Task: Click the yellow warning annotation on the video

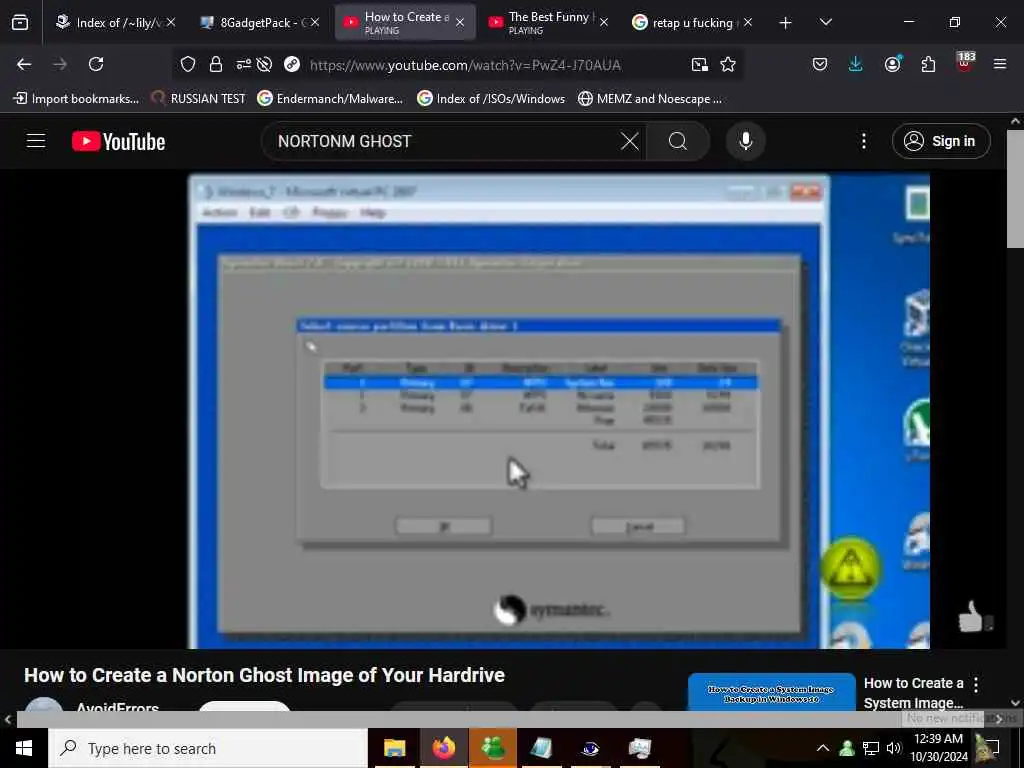Action: pos(850,568)
